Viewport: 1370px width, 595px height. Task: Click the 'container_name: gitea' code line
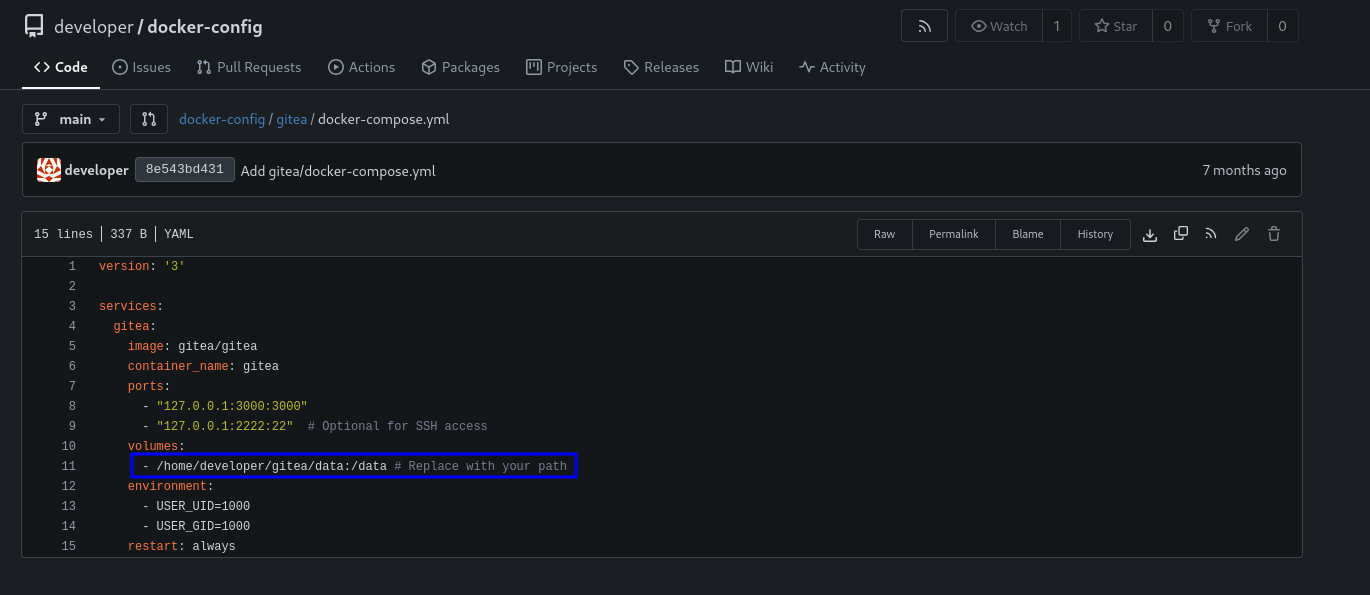coord(203,366)
